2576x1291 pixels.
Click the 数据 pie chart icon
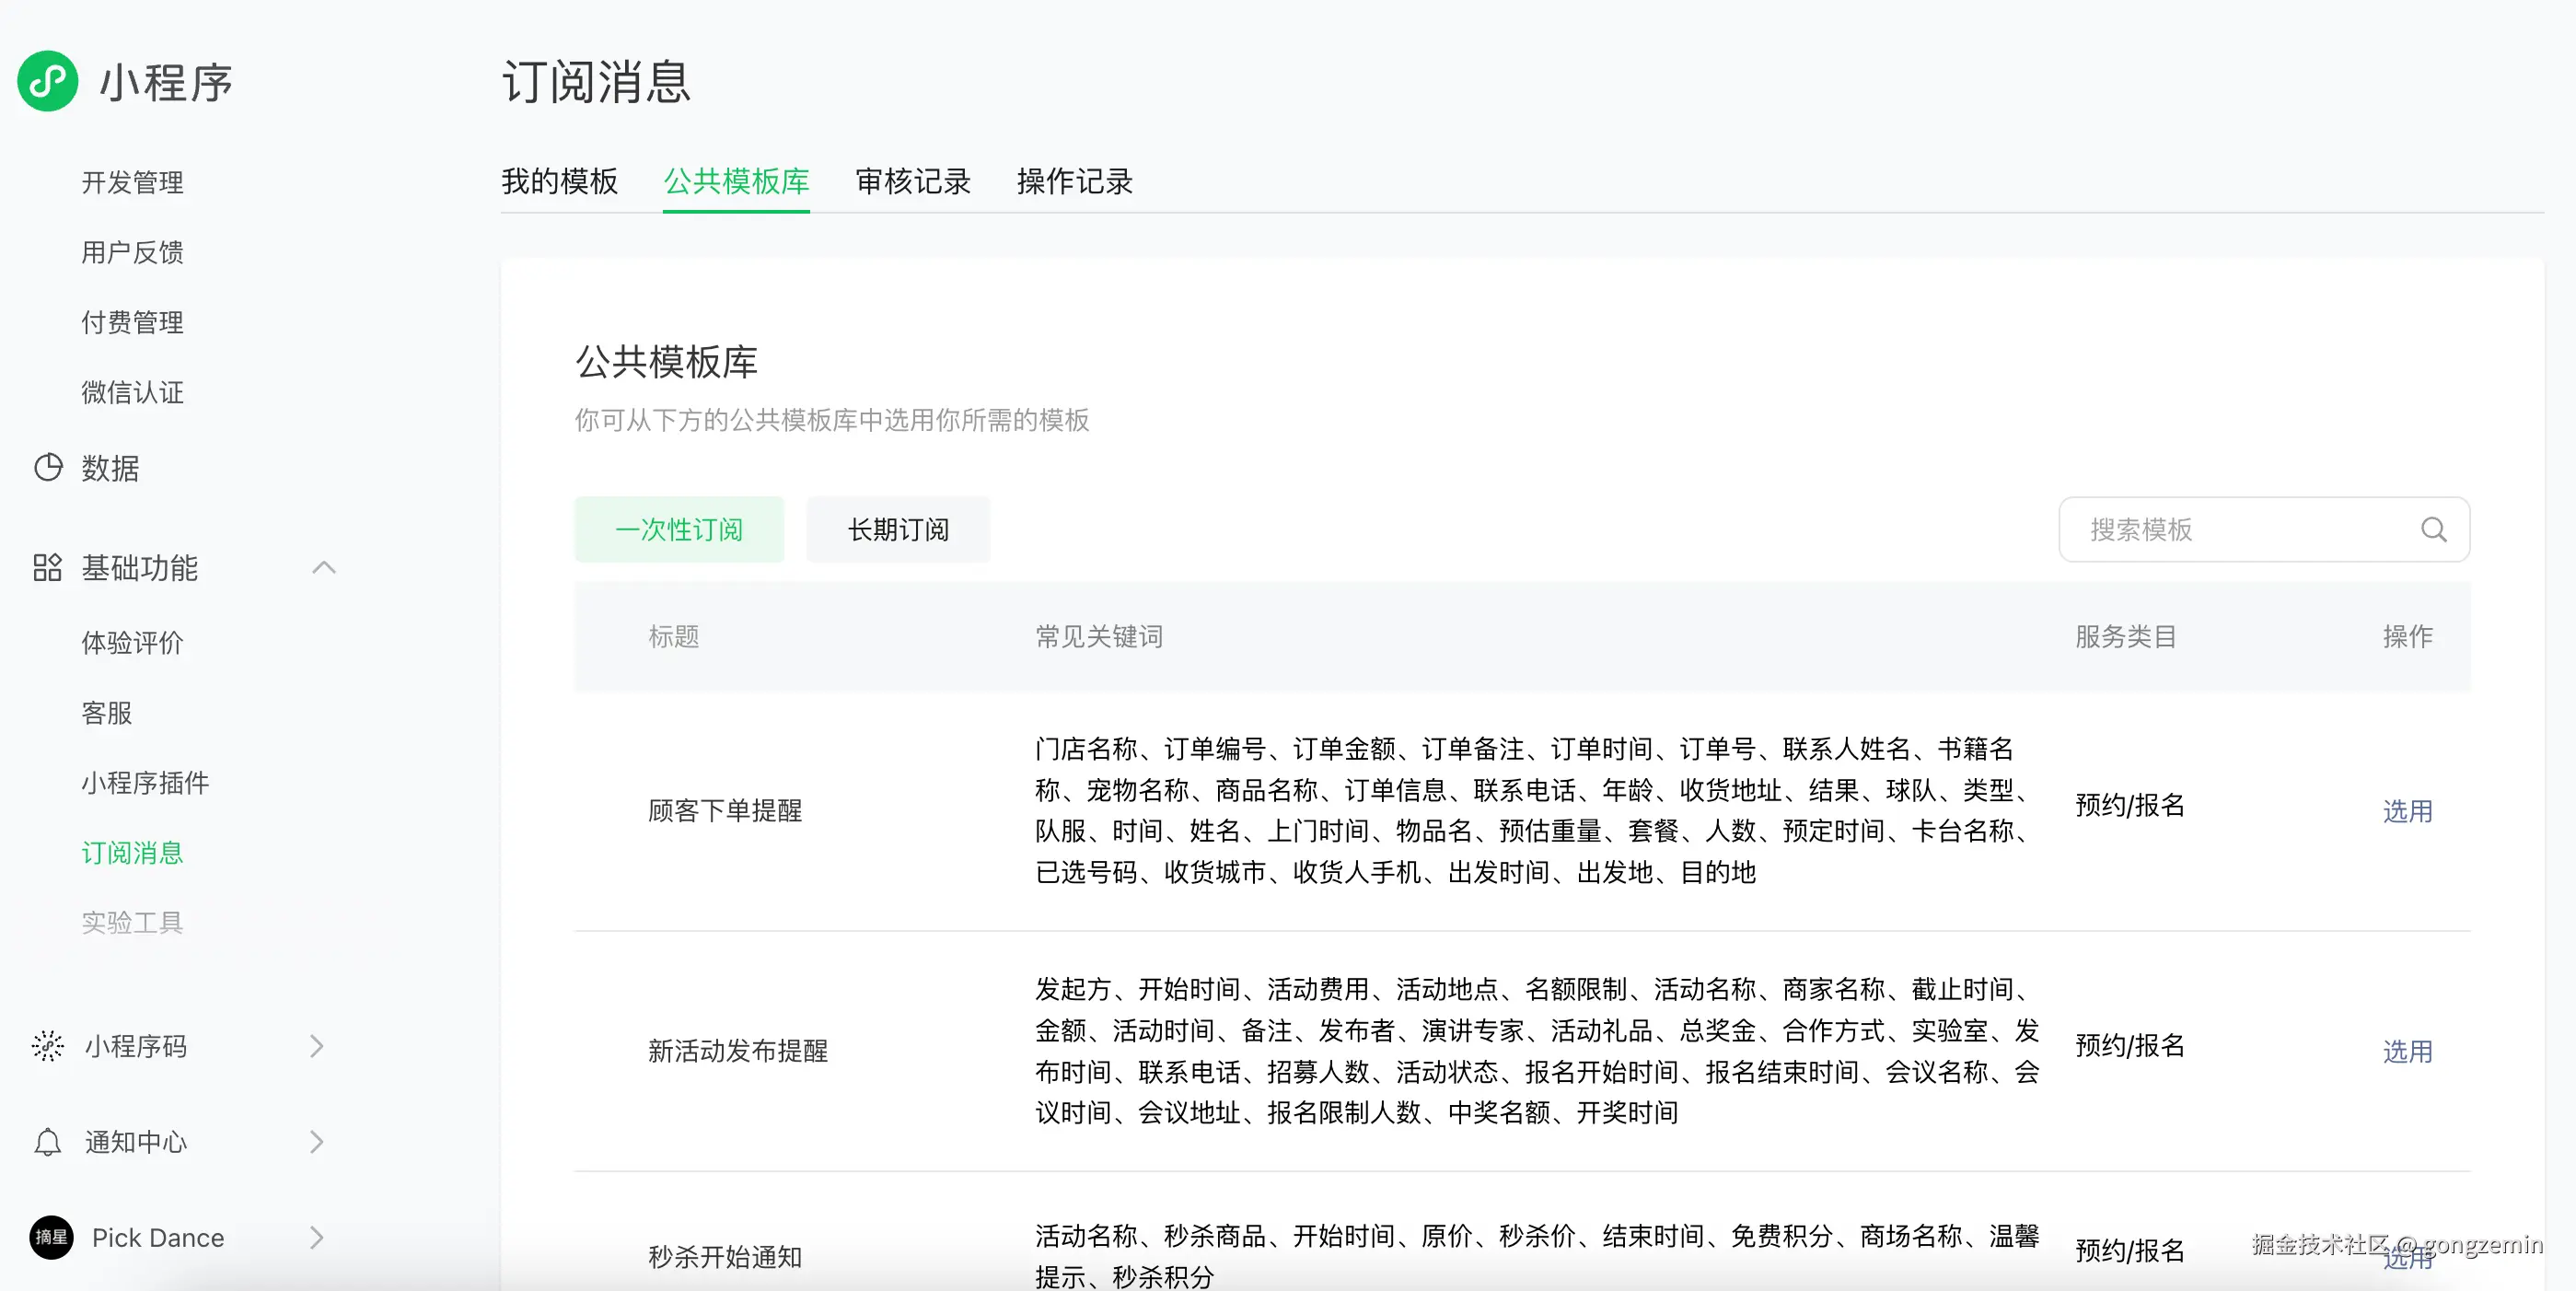(47, 467)
